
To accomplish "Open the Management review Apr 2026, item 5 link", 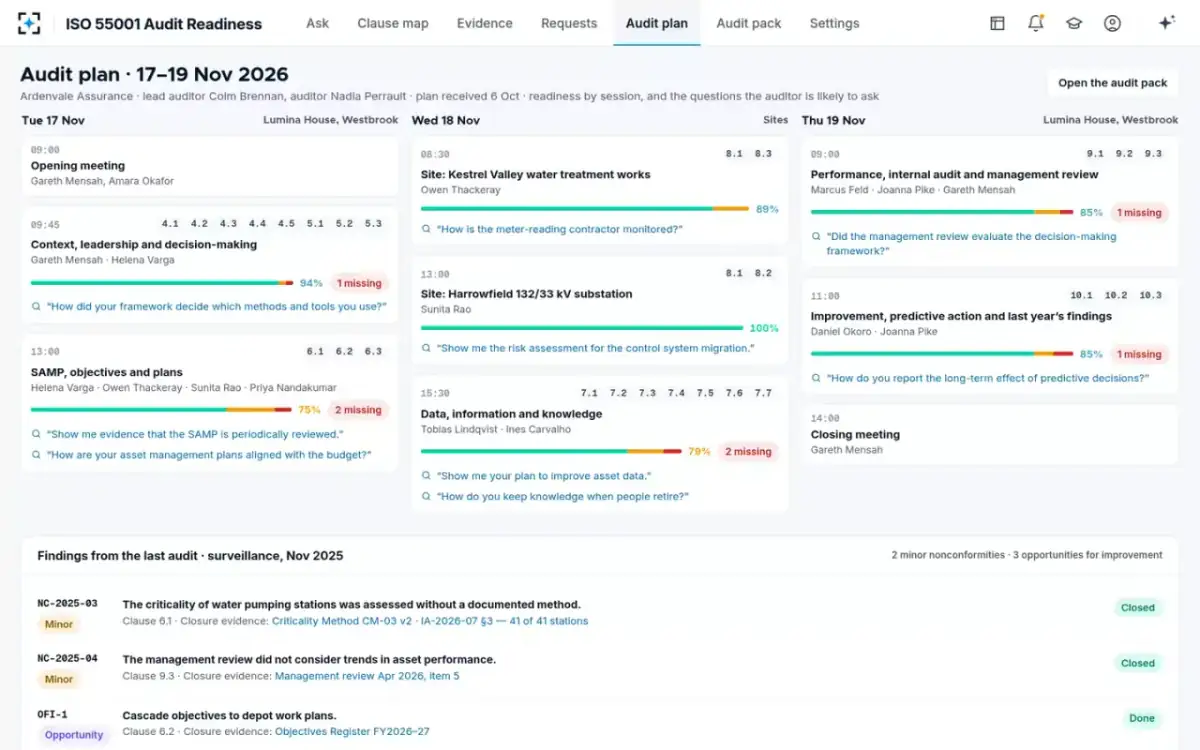I will (367, 676).
